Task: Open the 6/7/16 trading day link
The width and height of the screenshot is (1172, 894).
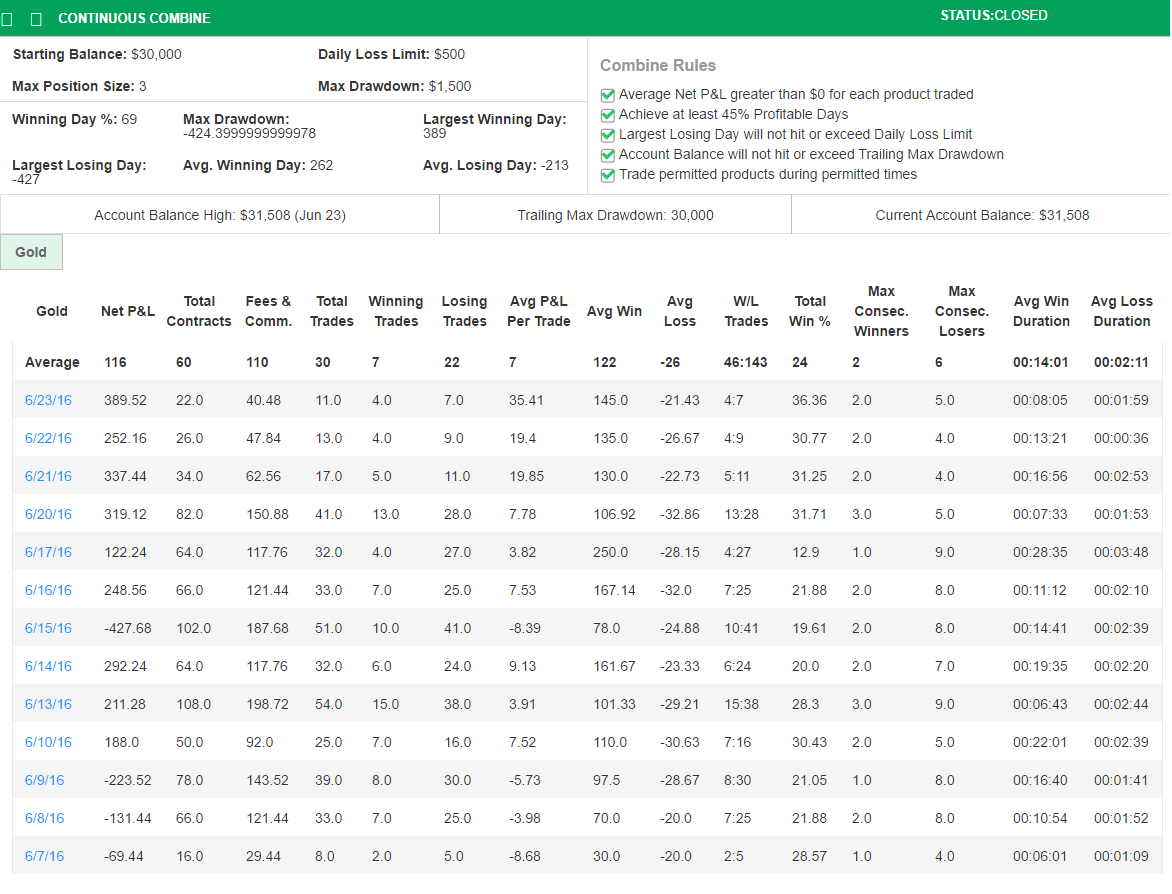Action: 44,856
